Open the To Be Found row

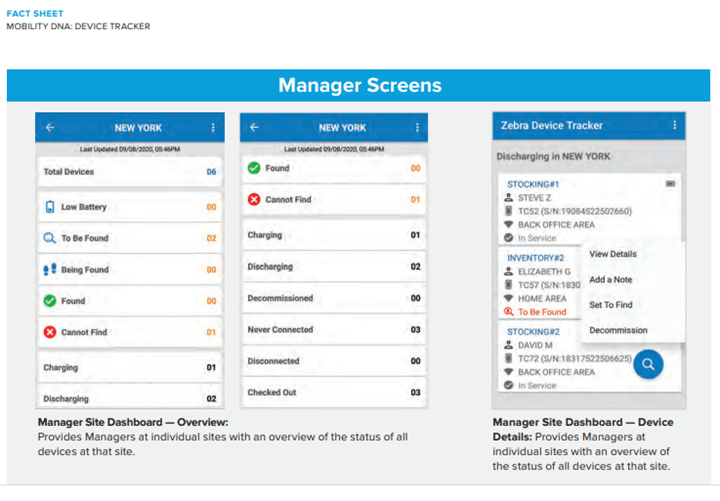click(130, 238)
